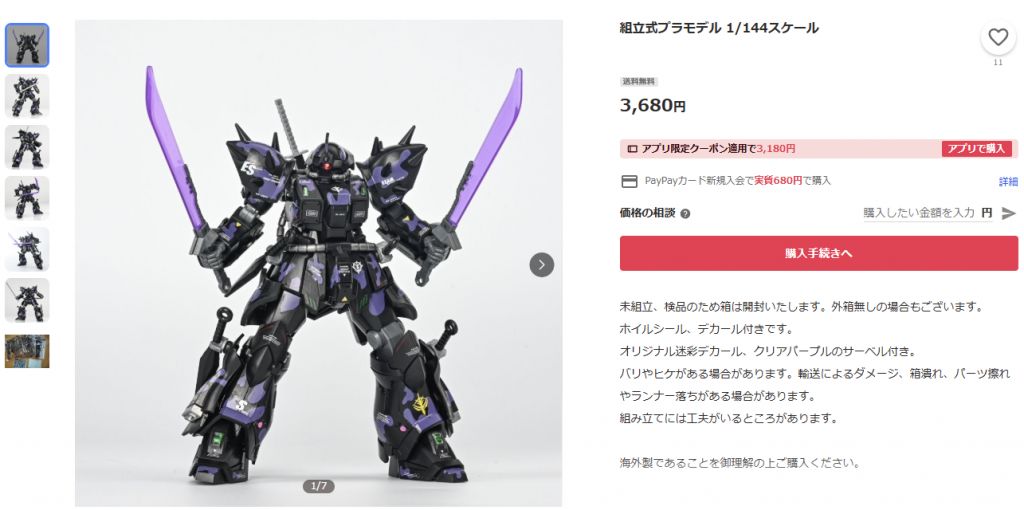Select the fourth product thumbnail
Screen dimensions: 1024x510
click(27, 198)
